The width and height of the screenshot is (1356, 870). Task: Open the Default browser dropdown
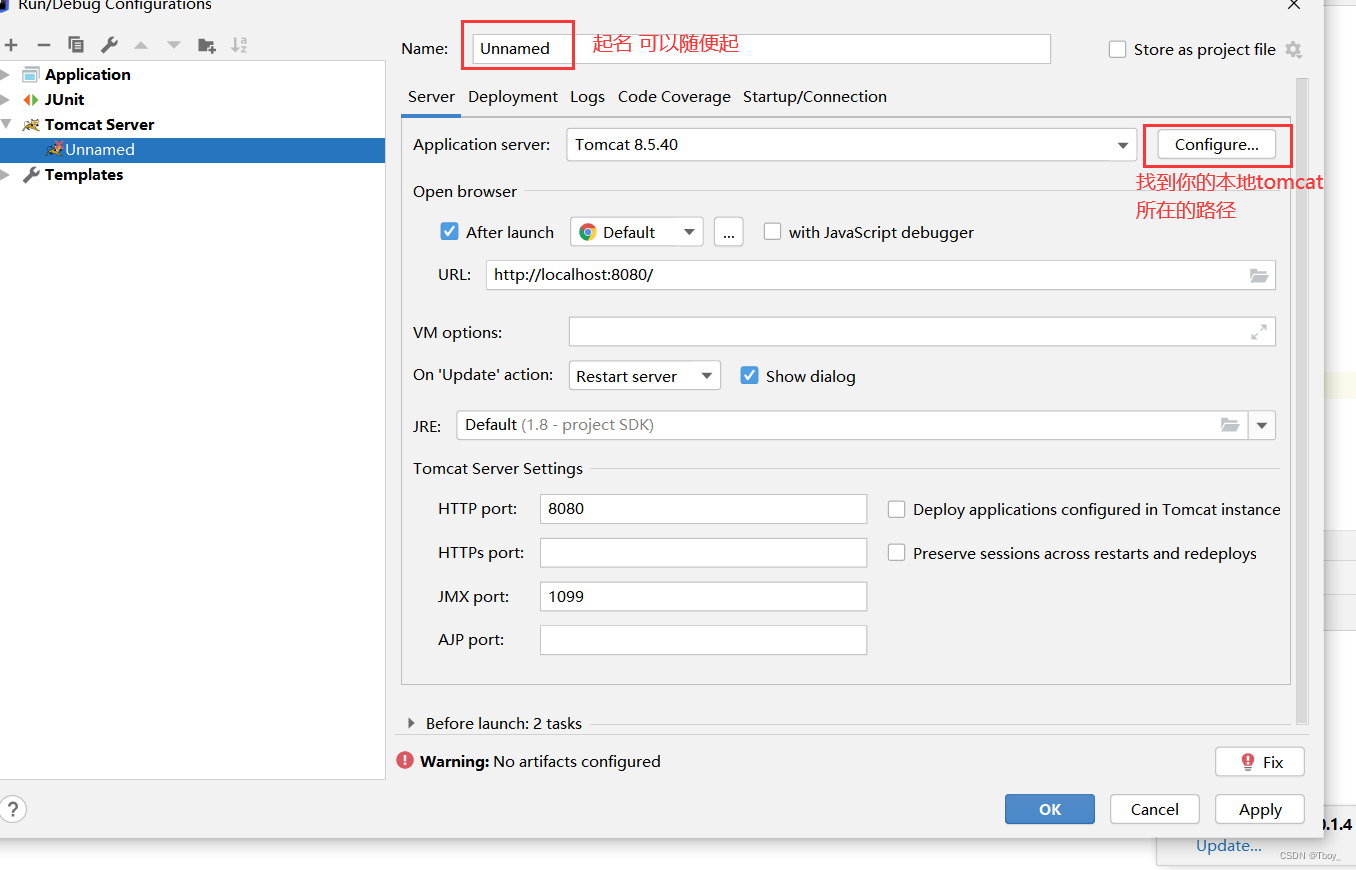tap(689, 232)
